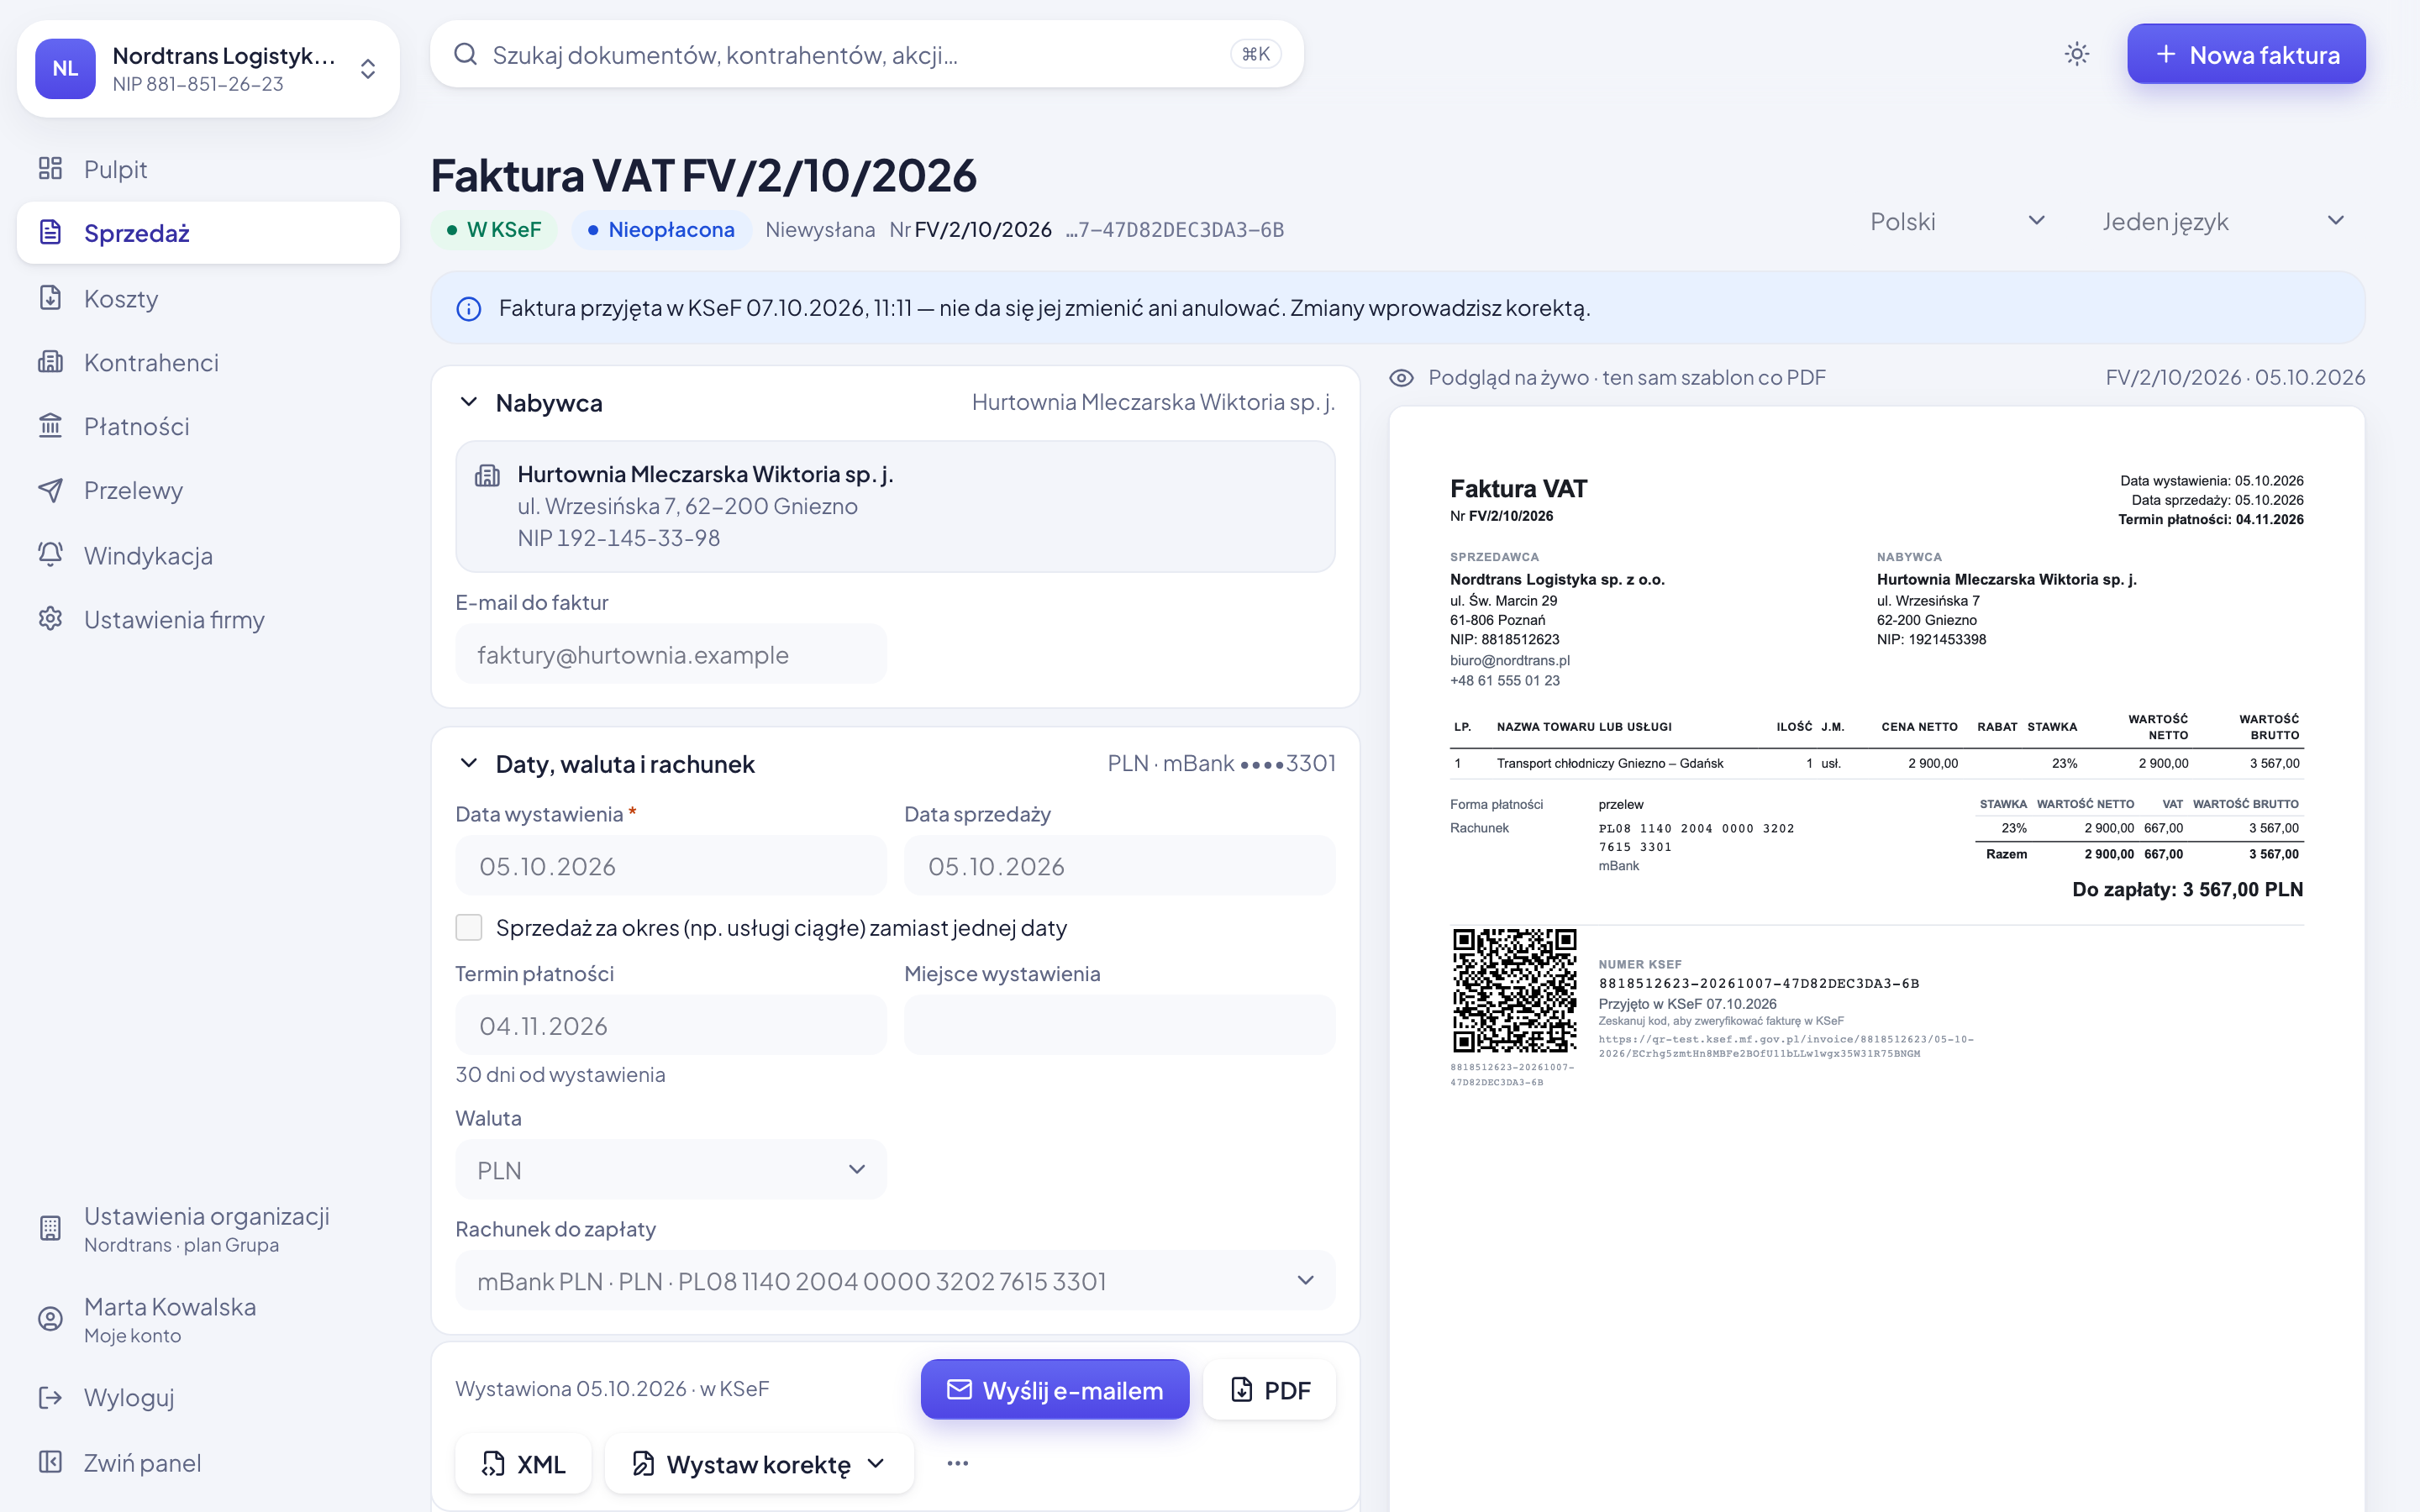Image resolution: width=2420 pixels, height=1512 pixels.
Task: Click the Marta Kowalska account icon
Action: click(x=50, y=1319)
